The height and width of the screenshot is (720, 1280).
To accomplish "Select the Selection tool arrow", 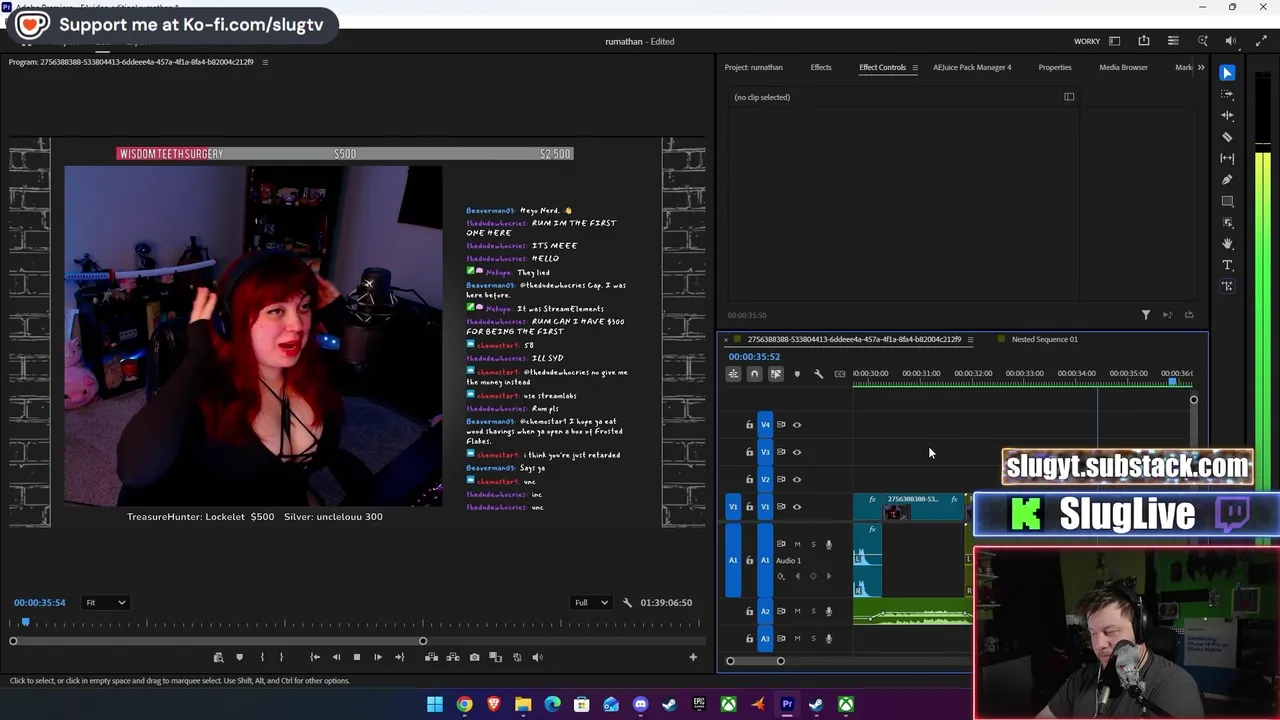I will (x=1227, y=73).
